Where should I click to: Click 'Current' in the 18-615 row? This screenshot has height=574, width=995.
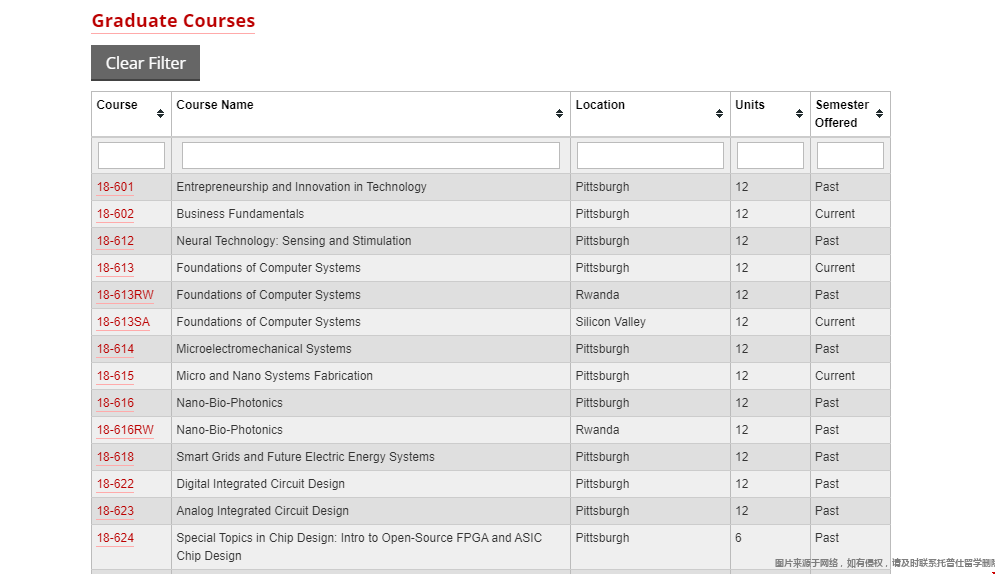834,375
